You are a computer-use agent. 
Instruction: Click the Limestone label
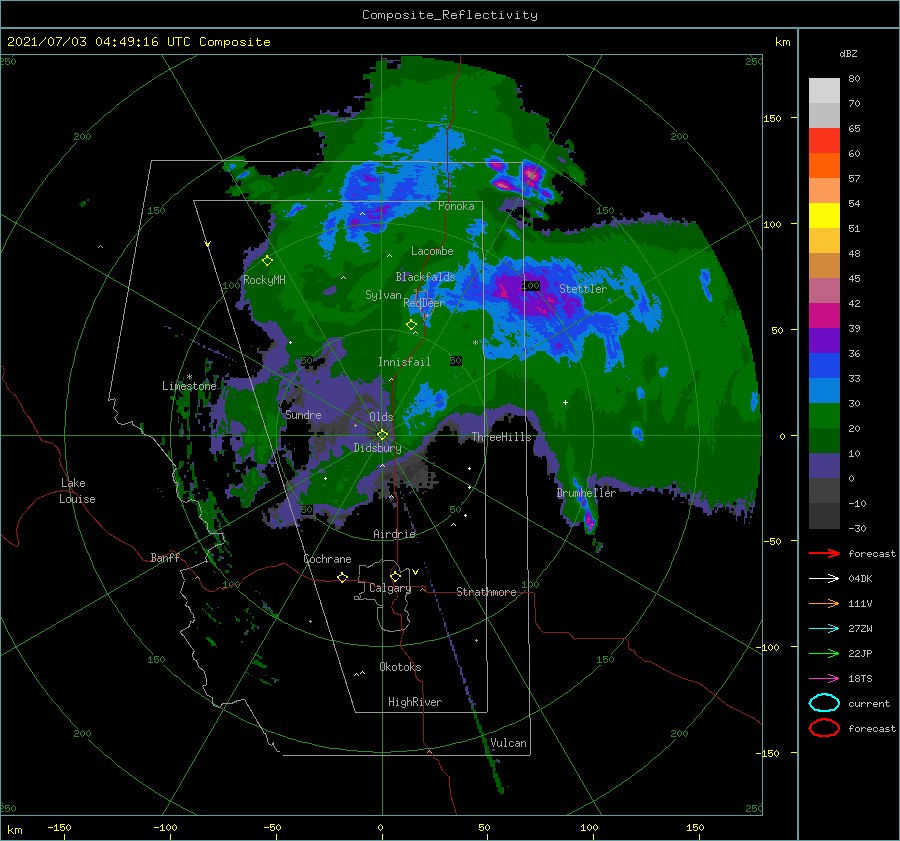tap(189, 386)
